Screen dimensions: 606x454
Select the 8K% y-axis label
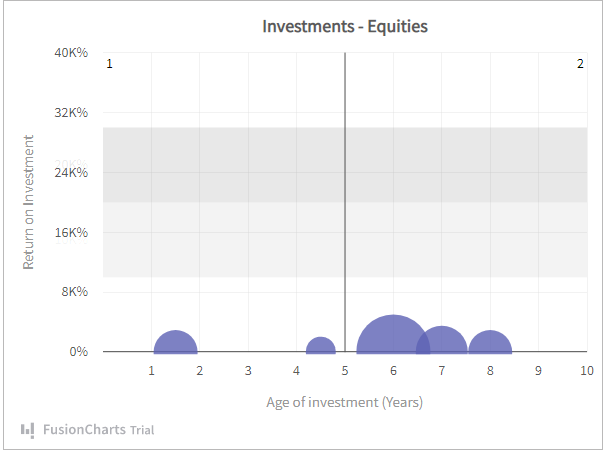(x=74, y=292)
